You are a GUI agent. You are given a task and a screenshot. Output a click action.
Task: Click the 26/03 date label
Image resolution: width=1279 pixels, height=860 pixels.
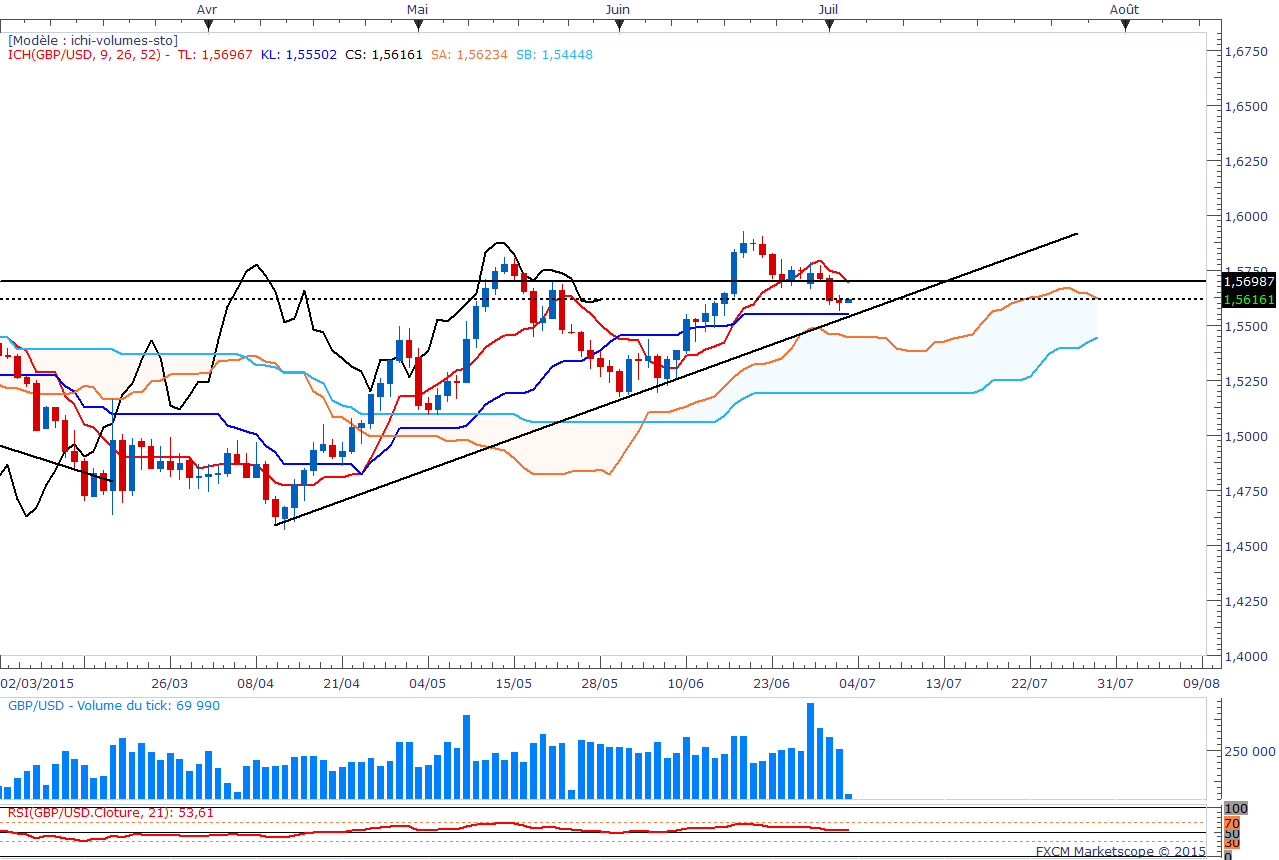click(x=171, y=683)
